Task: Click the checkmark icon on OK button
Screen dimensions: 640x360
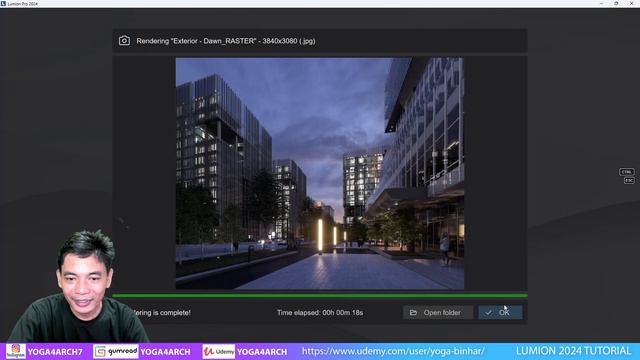Action: (x=489, y=313)
